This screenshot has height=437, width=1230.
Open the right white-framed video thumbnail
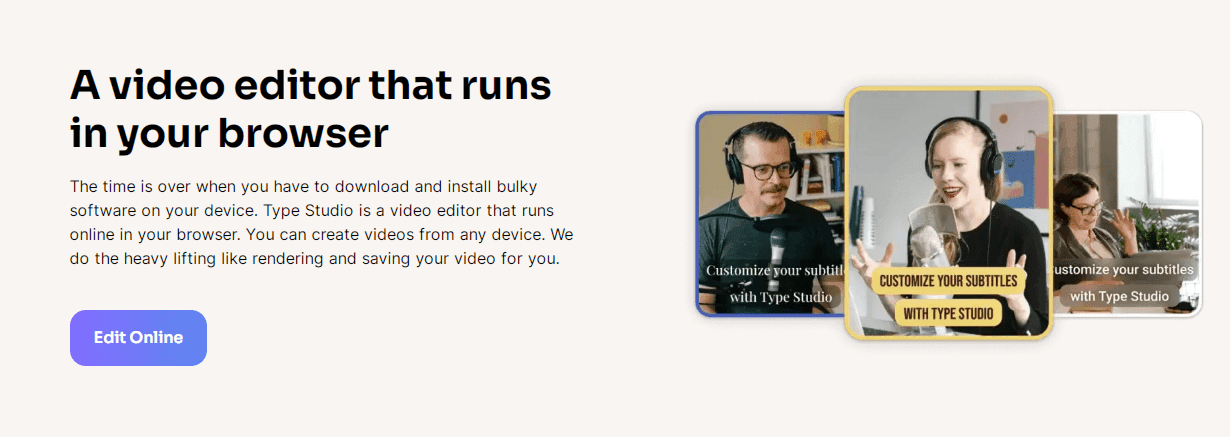pyautogui.click(x=1127, y=213)
